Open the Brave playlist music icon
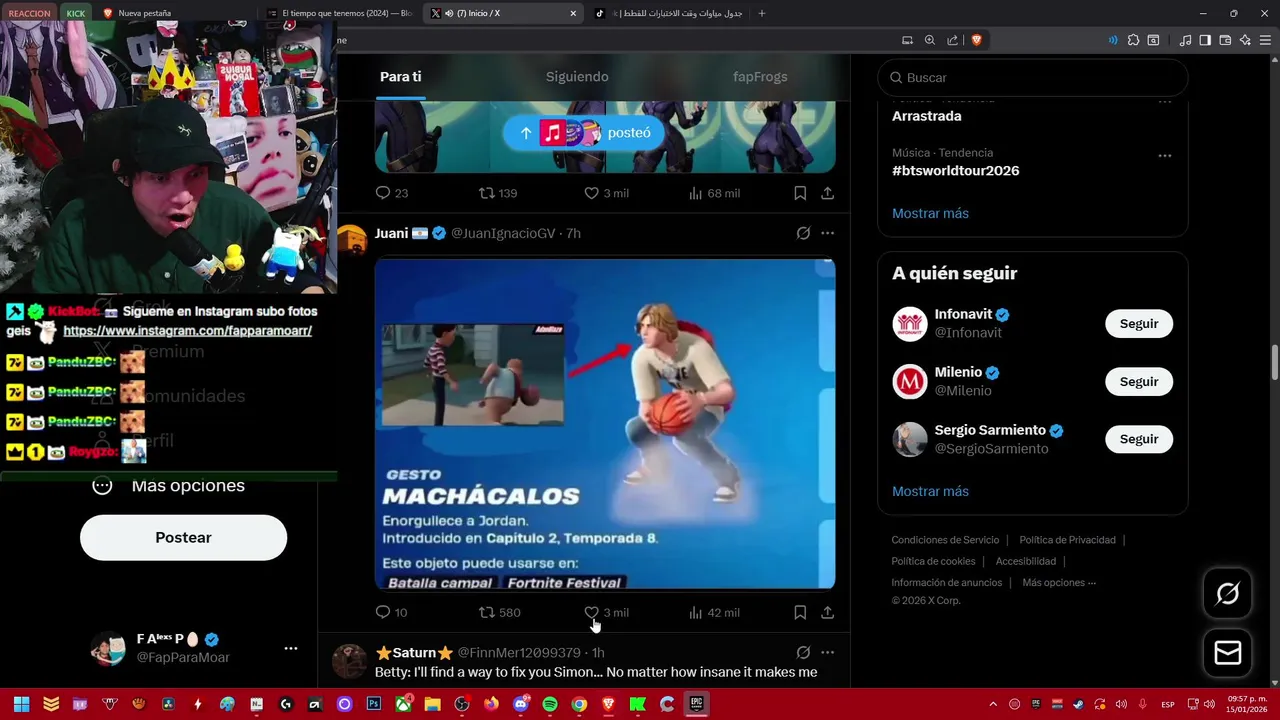Screen dimensions: 1280x720 (x=1185, y=40)
